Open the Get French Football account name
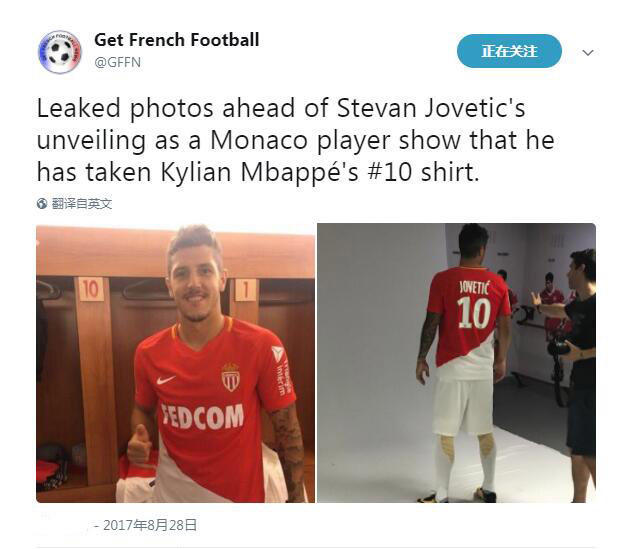The height and width of the screenshot is (549, 631). pyautogui.click(x=177, y=40)
